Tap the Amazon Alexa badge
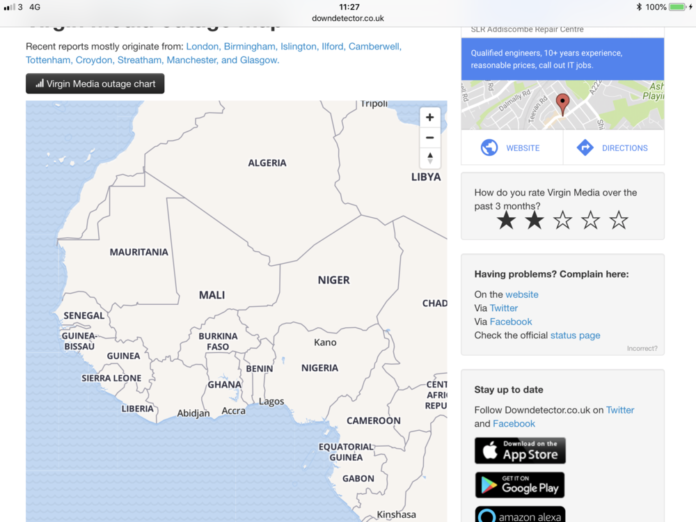The image size is (696, 522). (x=519, y=514)
